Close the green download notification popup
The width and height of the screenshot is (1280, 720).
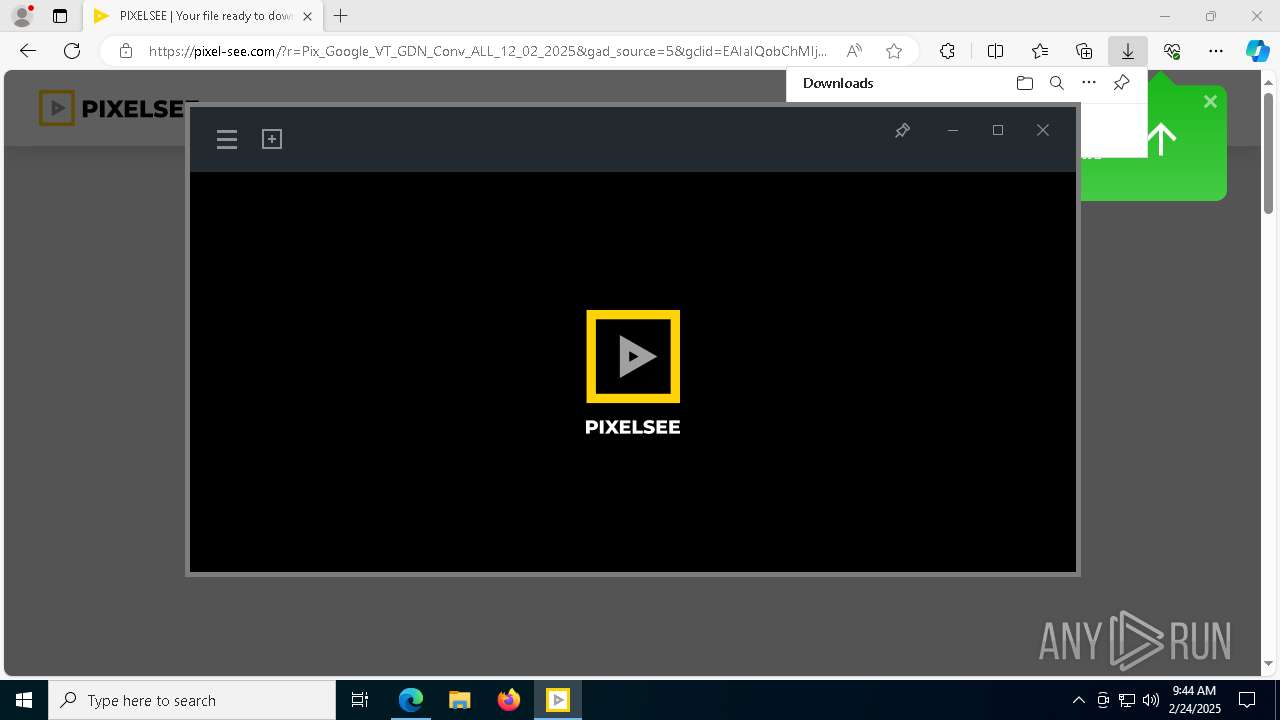click(1210, 101)
